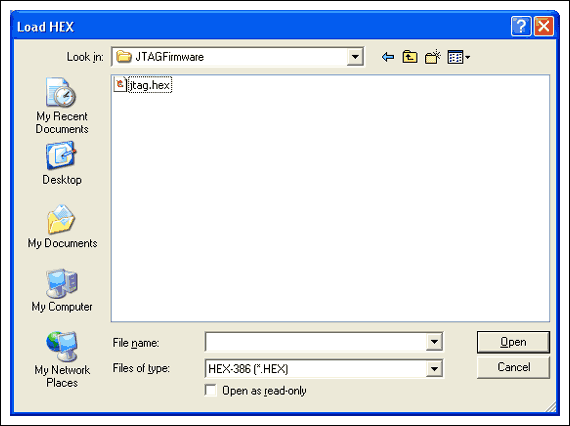Click the Open button
Viewport: 570px width, 426px height.
[x=513, y=342]
